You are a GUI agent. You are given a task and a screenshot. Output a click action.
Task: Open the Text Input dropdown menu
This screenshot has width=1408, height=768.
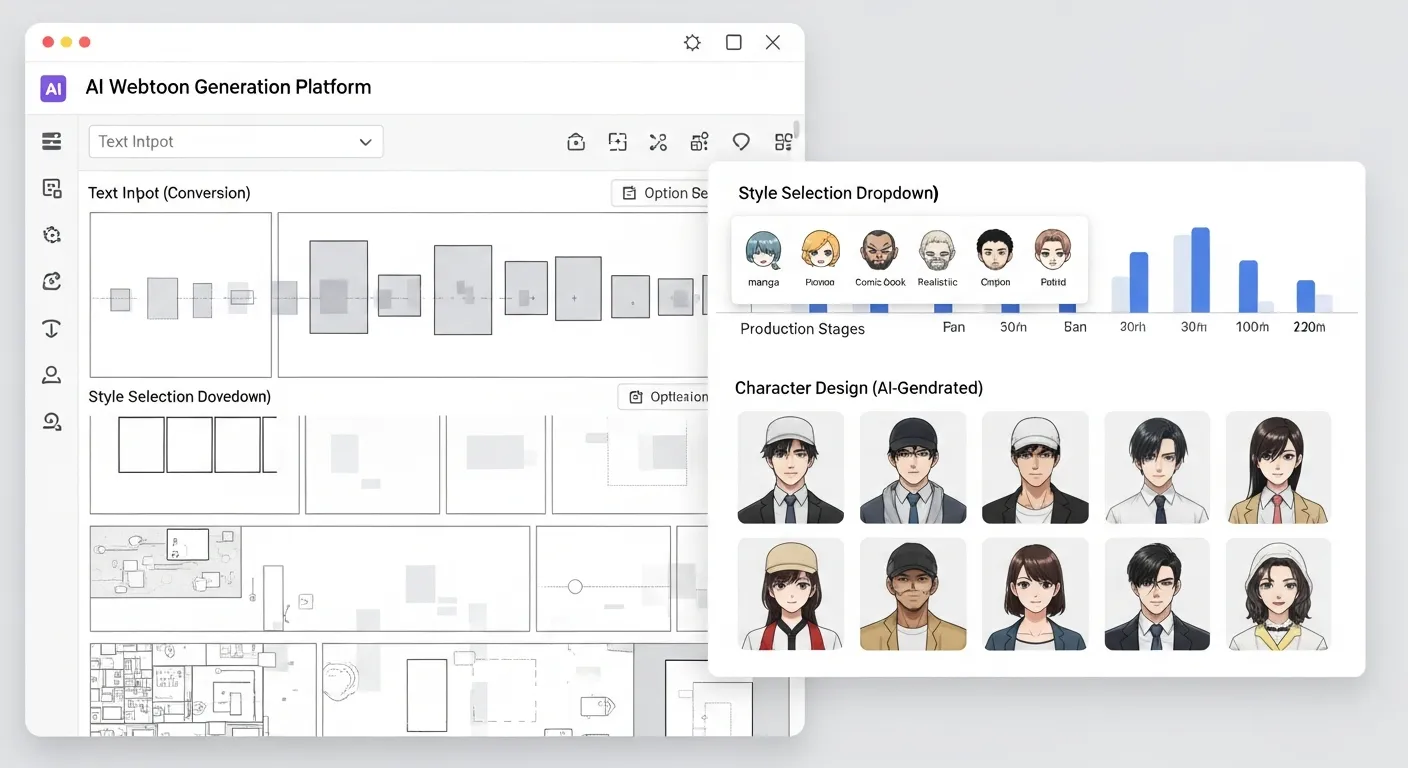236,141
